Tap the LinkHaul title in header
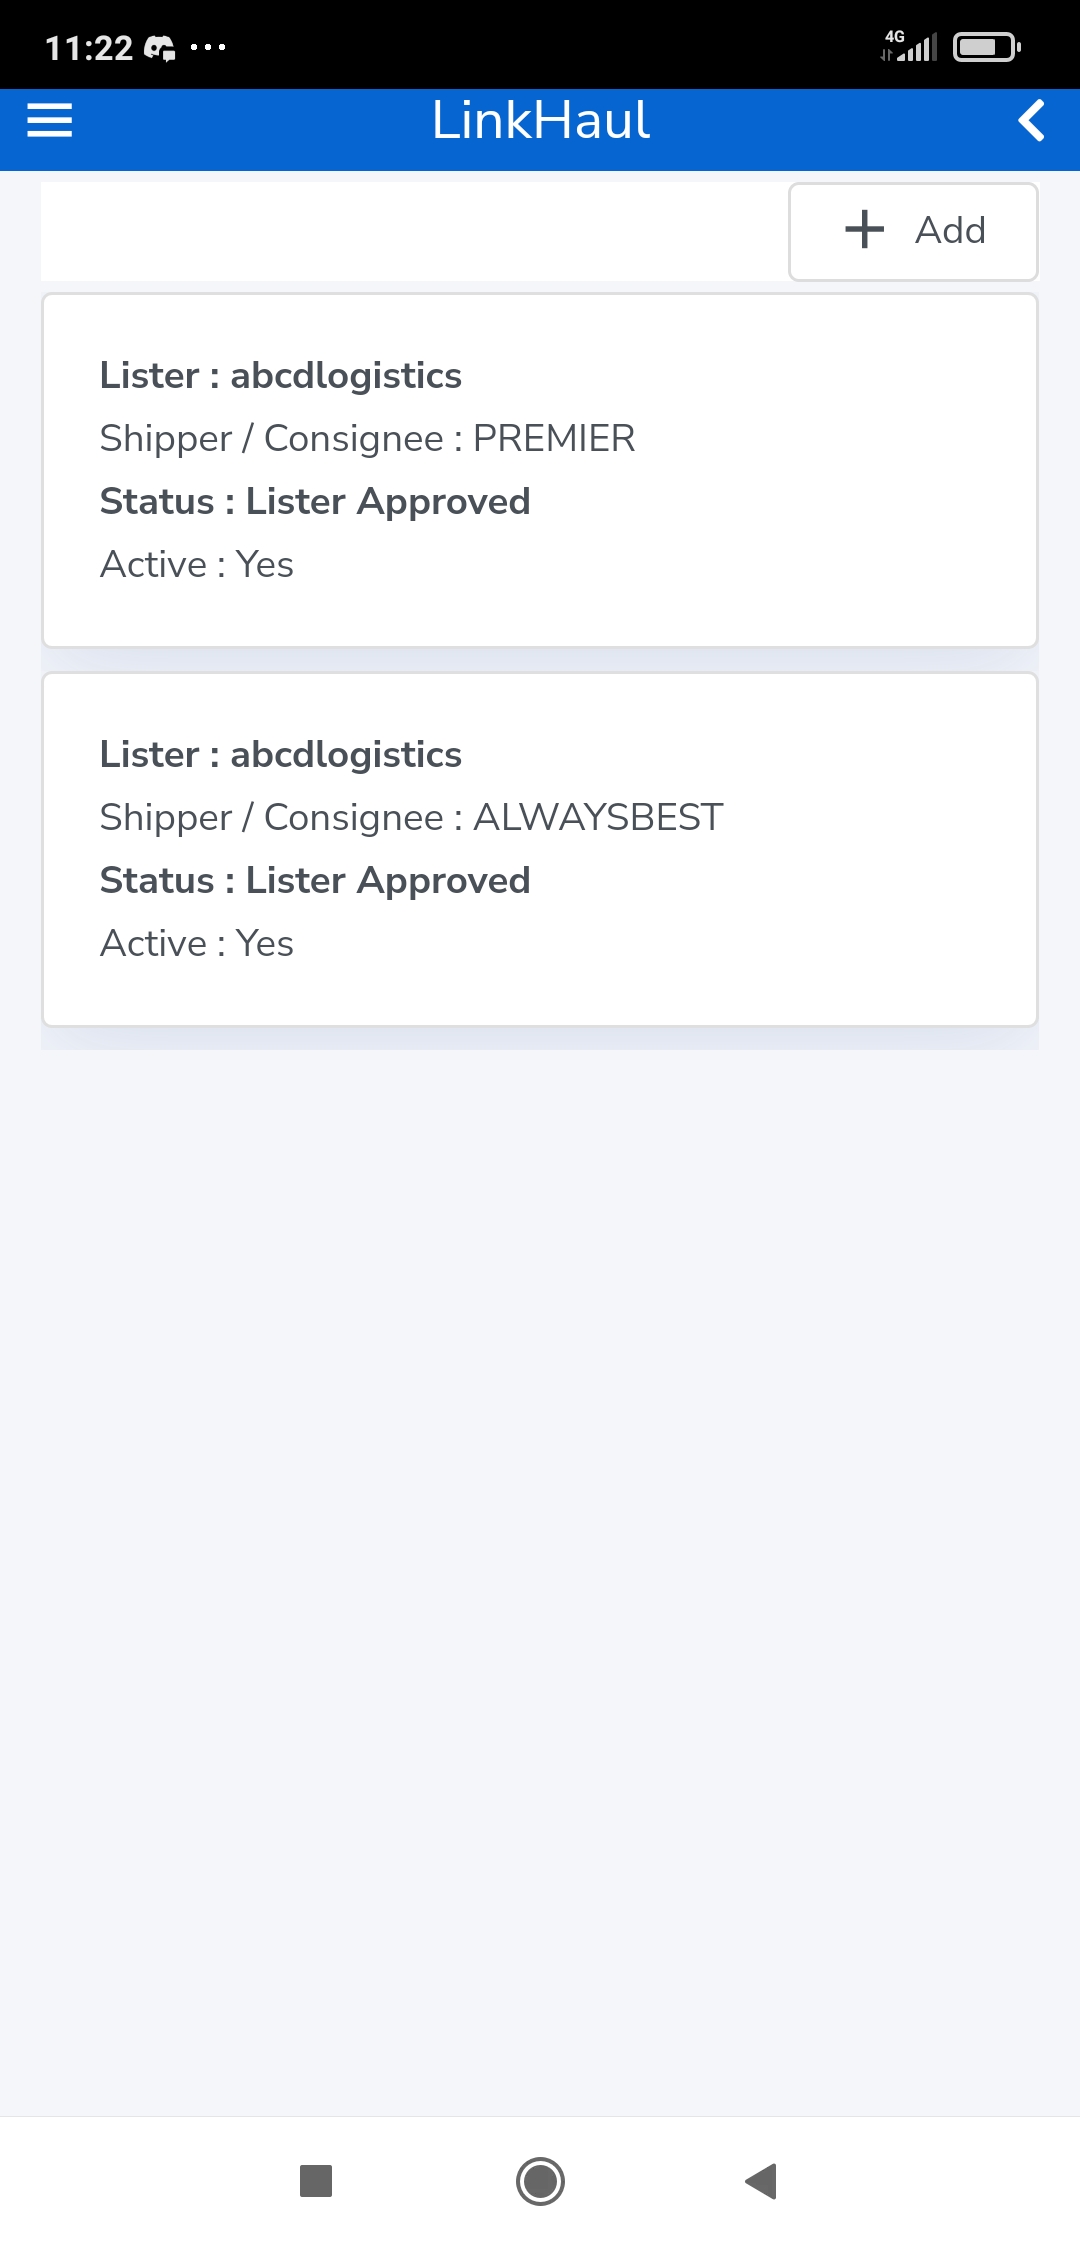 pos(540,120)
